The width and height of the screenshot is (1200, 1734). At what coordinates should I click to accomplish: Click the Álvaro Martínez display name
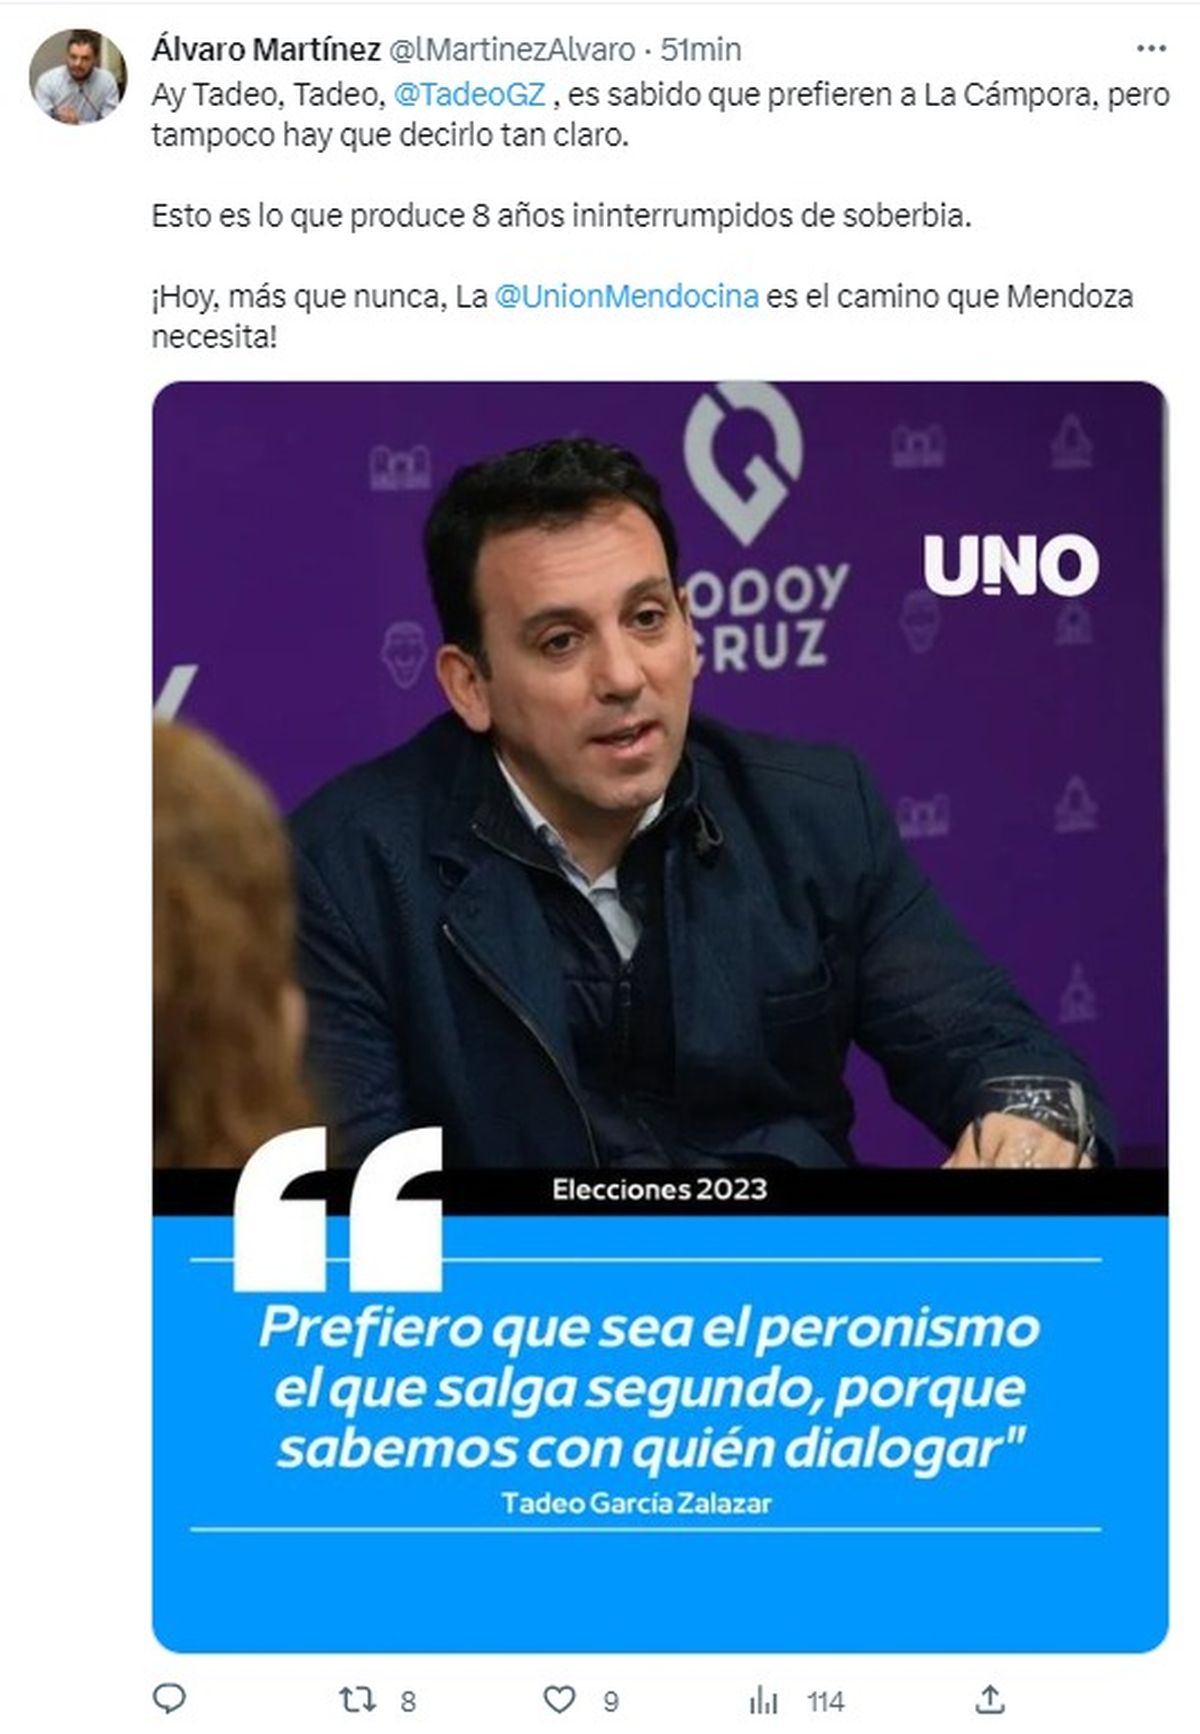pyautogui.click(x=266, y=48)
